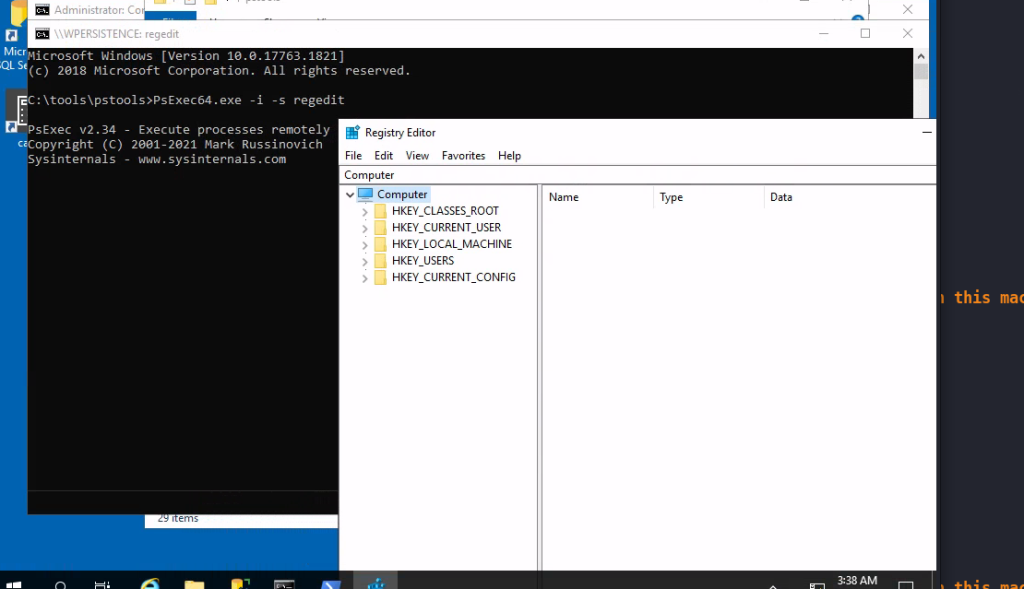Maximize the WPERSISTENCE regedit console window
The height and width of the screenshot is (589, 1024).
(x=865, y=33)
